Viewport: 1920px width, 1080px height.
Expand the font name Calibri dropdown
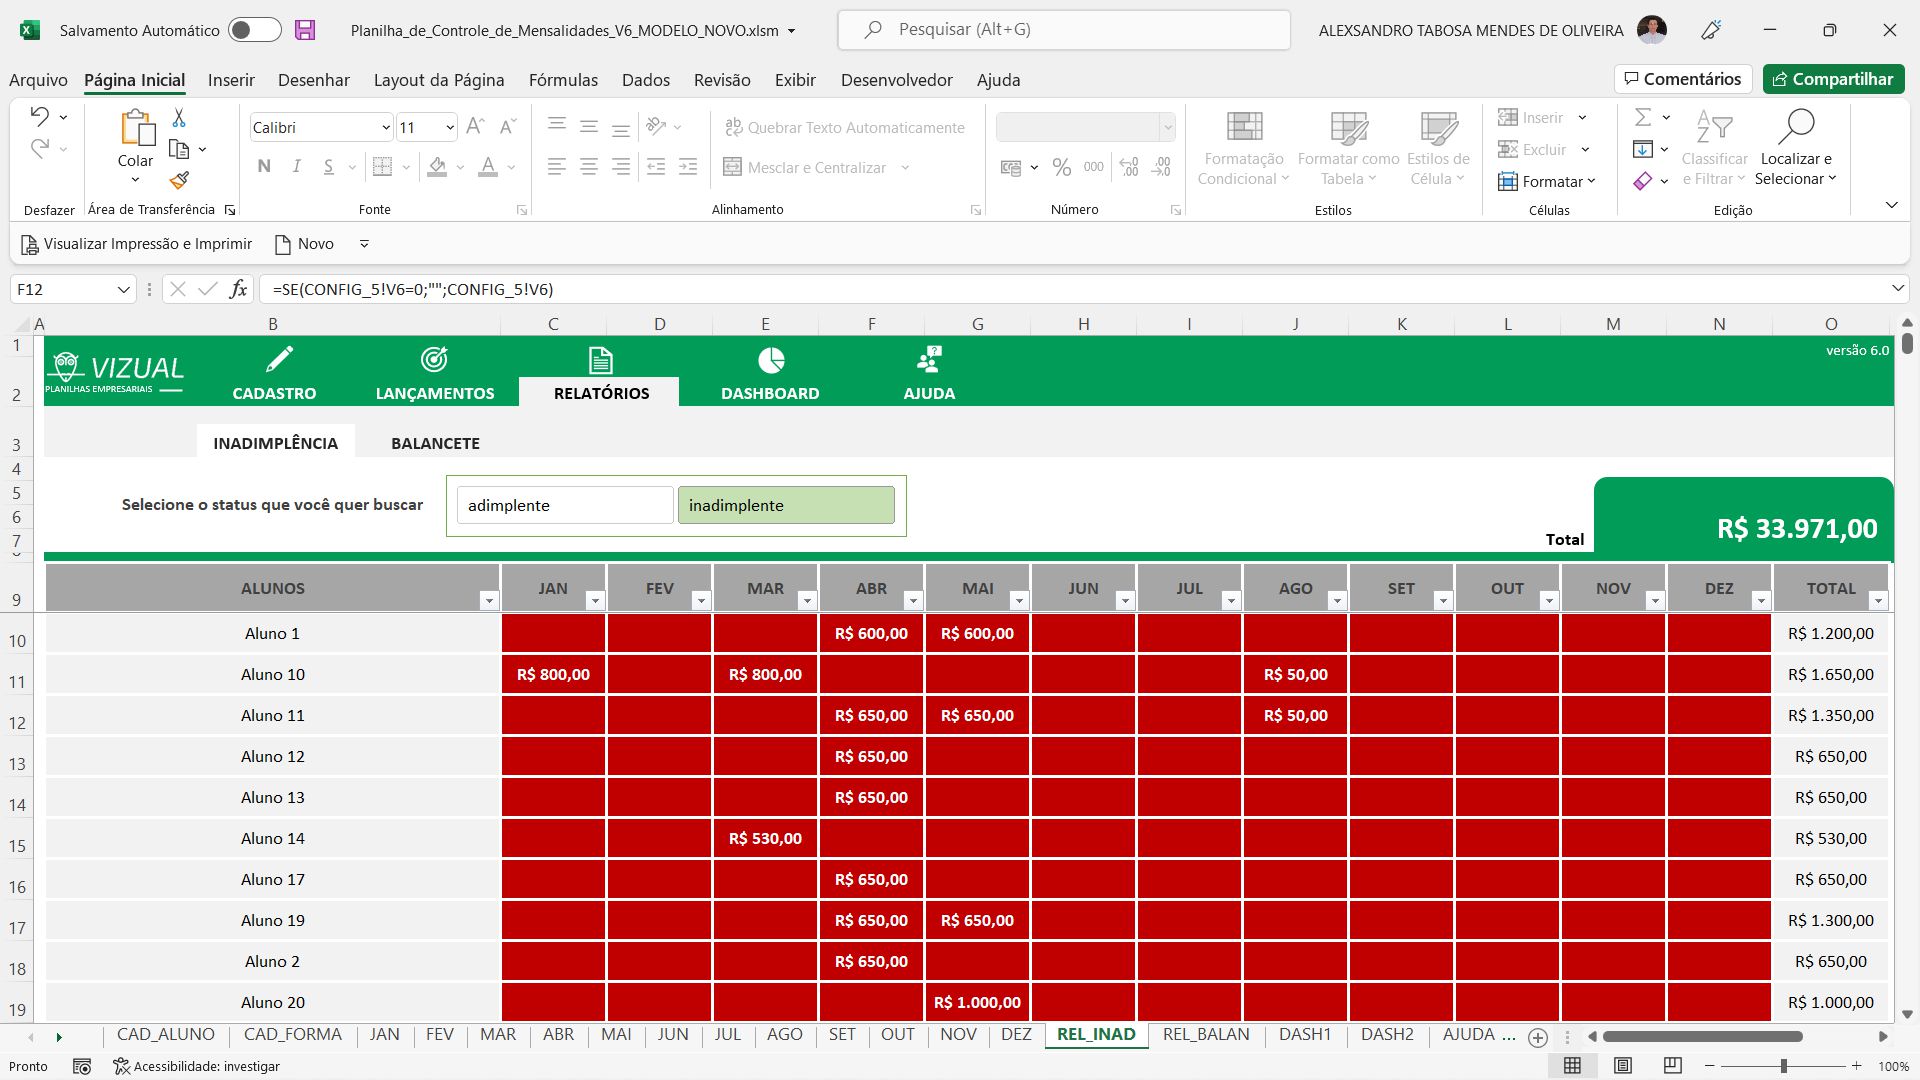386,128
